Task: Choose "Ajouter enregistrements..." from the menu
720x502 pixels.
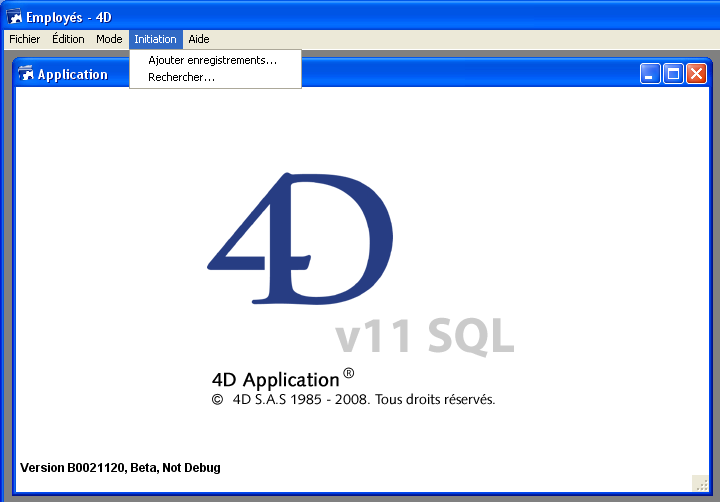Action: tap(212, 60)
